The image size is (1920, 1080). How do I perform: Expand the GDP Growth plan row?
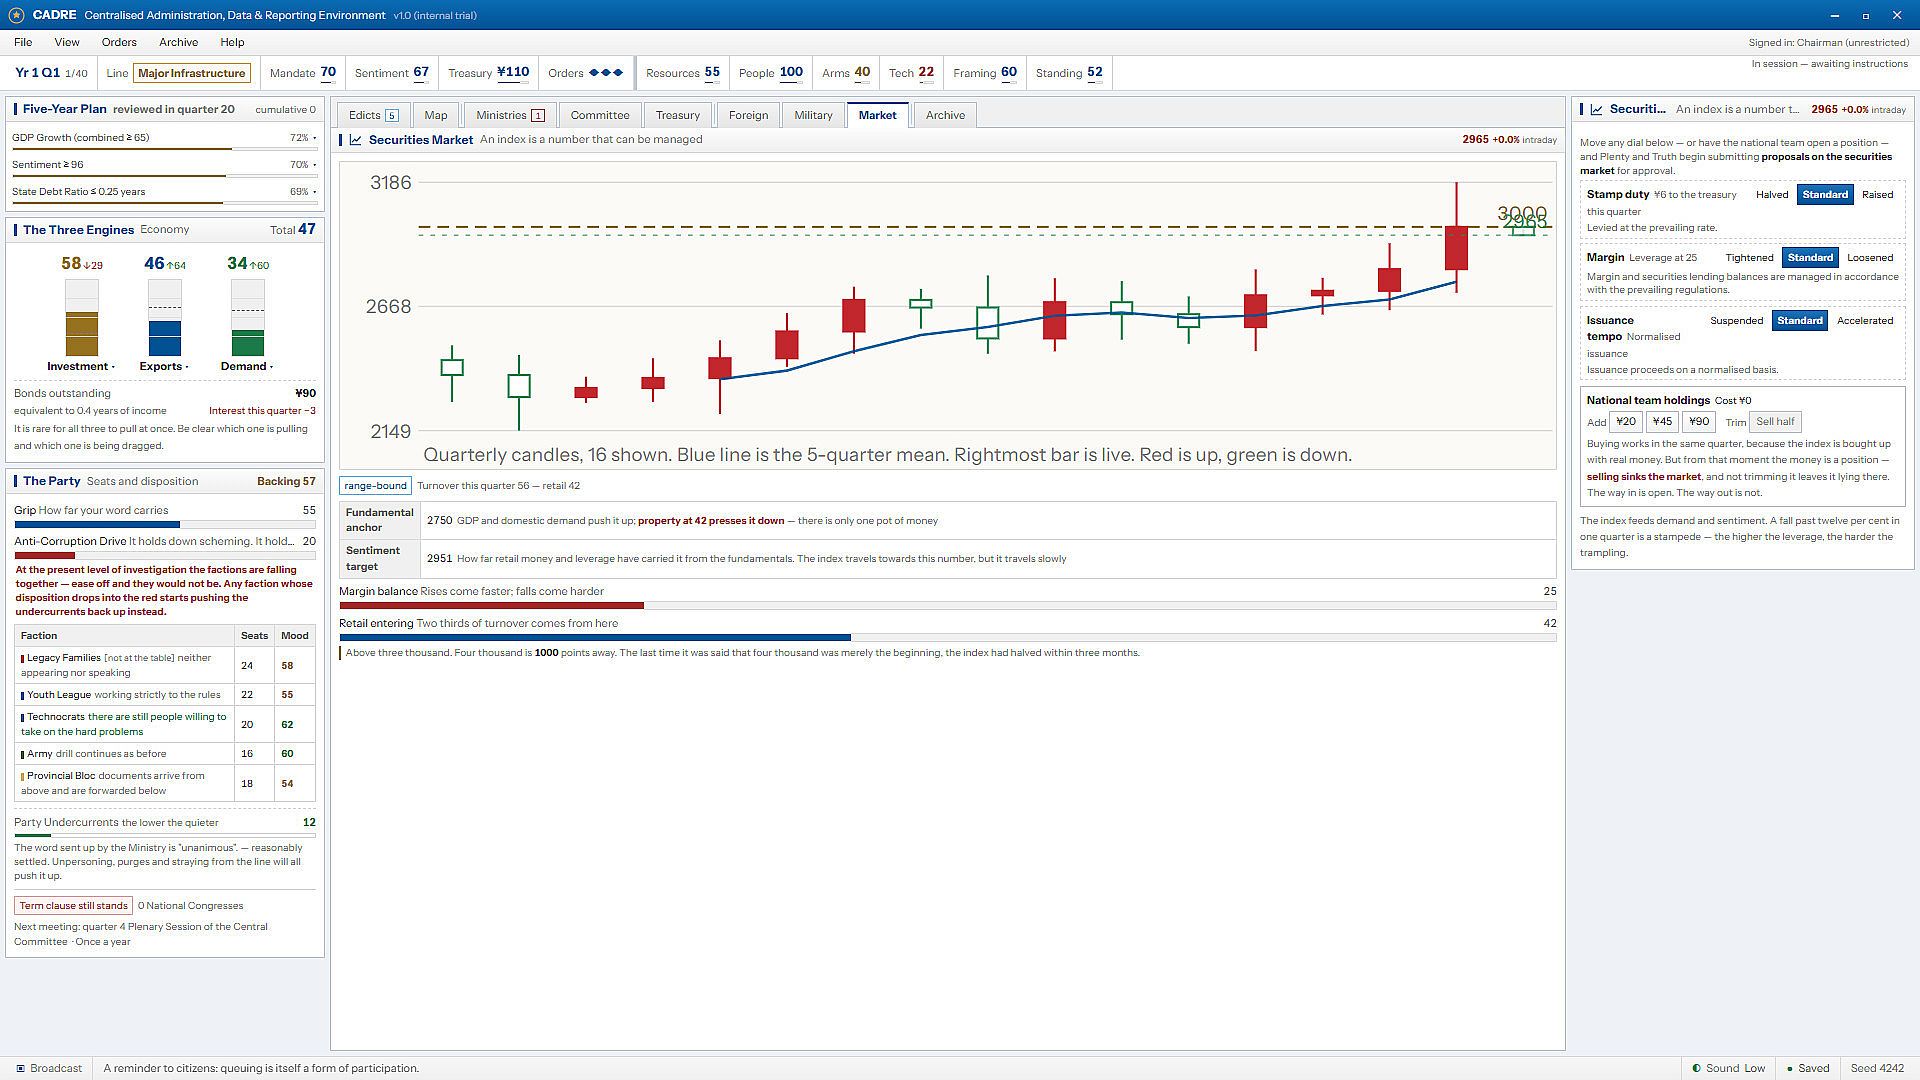tap(164, 138)
